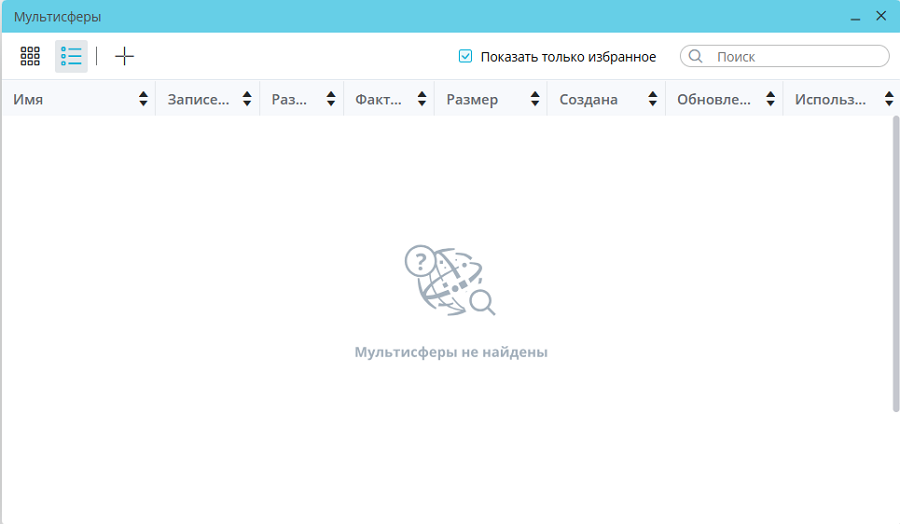900x524 pixels.
Task: Switch to grid tile view
Action: [x=30, y=56]
